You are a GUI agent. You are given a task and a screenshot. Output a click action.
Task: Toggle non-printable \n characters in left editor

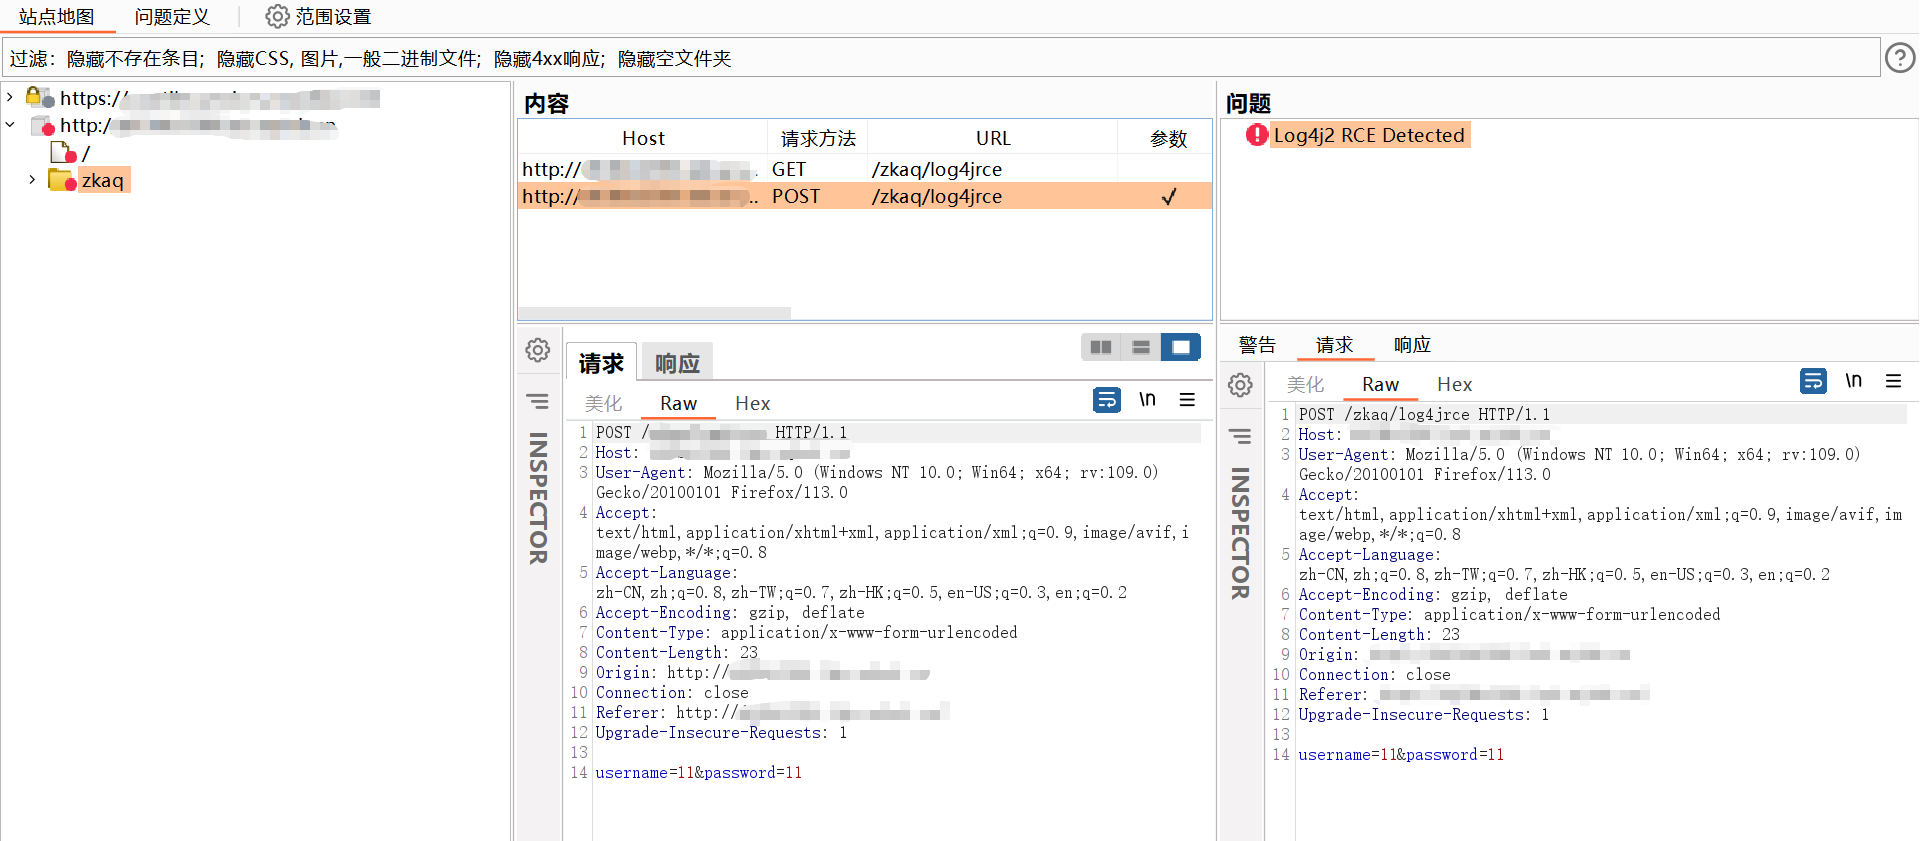click(x=1148, y=400)
